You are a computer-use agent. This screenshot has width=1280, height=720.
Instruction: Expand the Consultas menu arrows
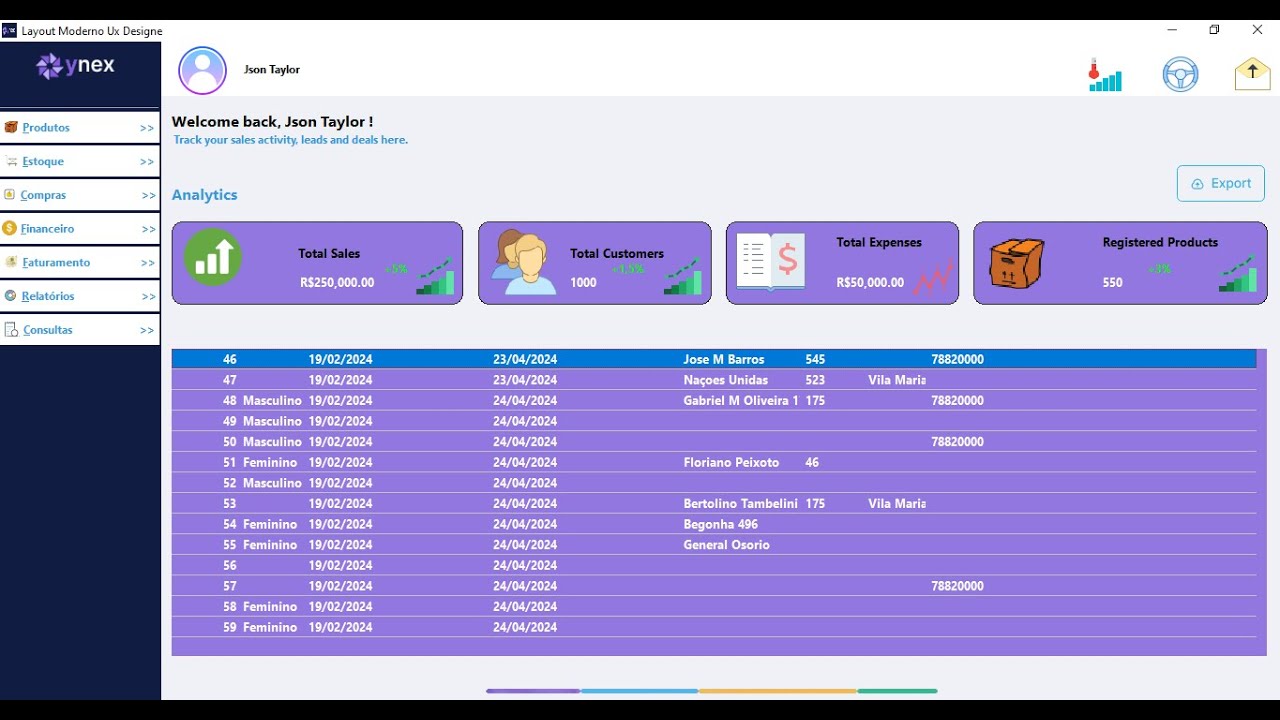(x=147, y=330)
